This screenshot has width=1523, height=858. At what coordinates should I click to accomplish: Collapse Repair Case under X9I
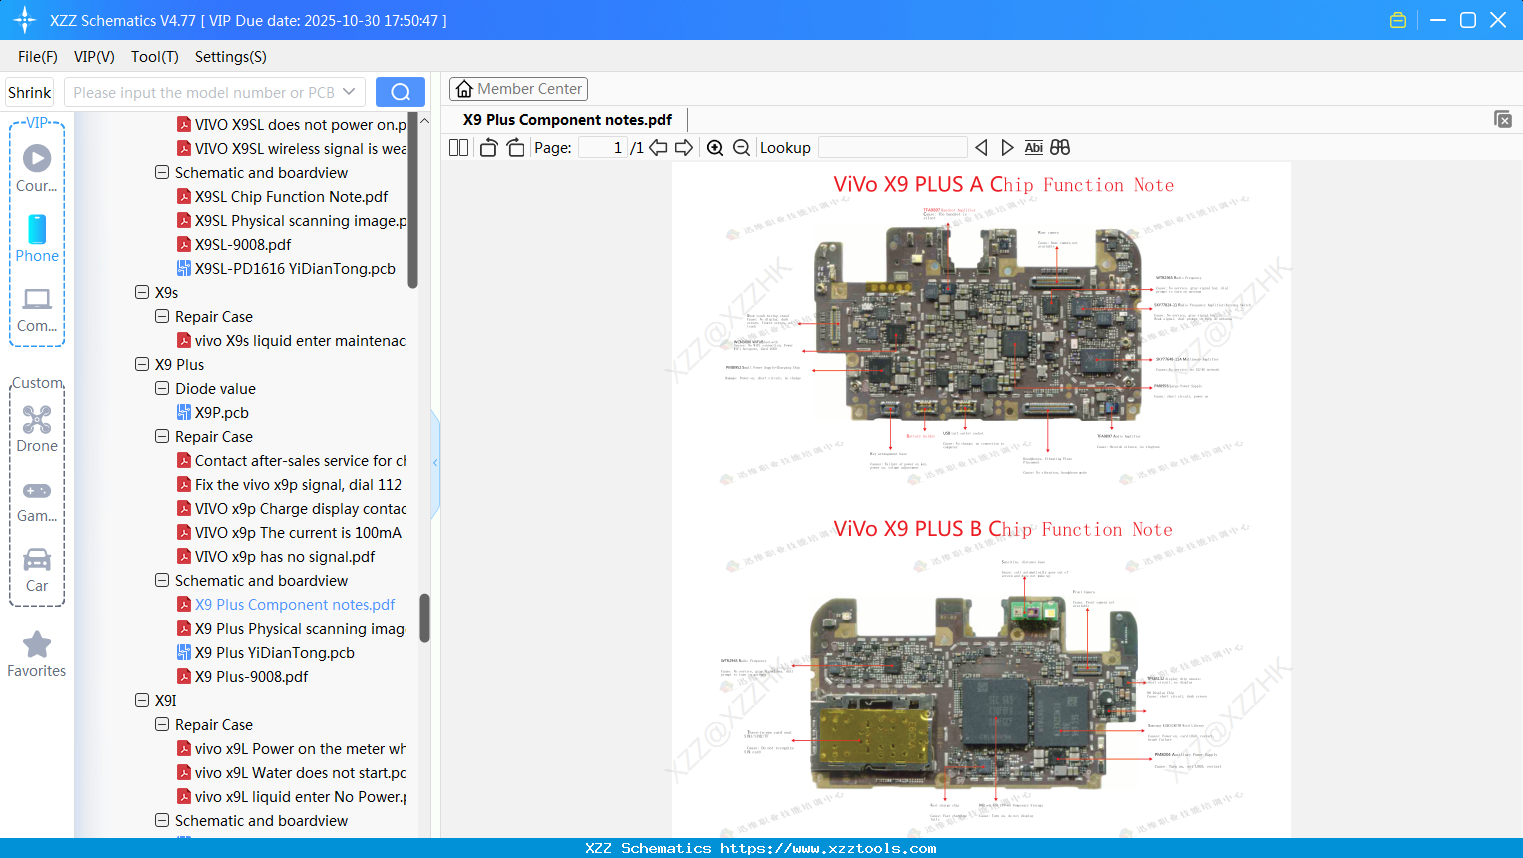pyautogui.click(x=161, y=724)
